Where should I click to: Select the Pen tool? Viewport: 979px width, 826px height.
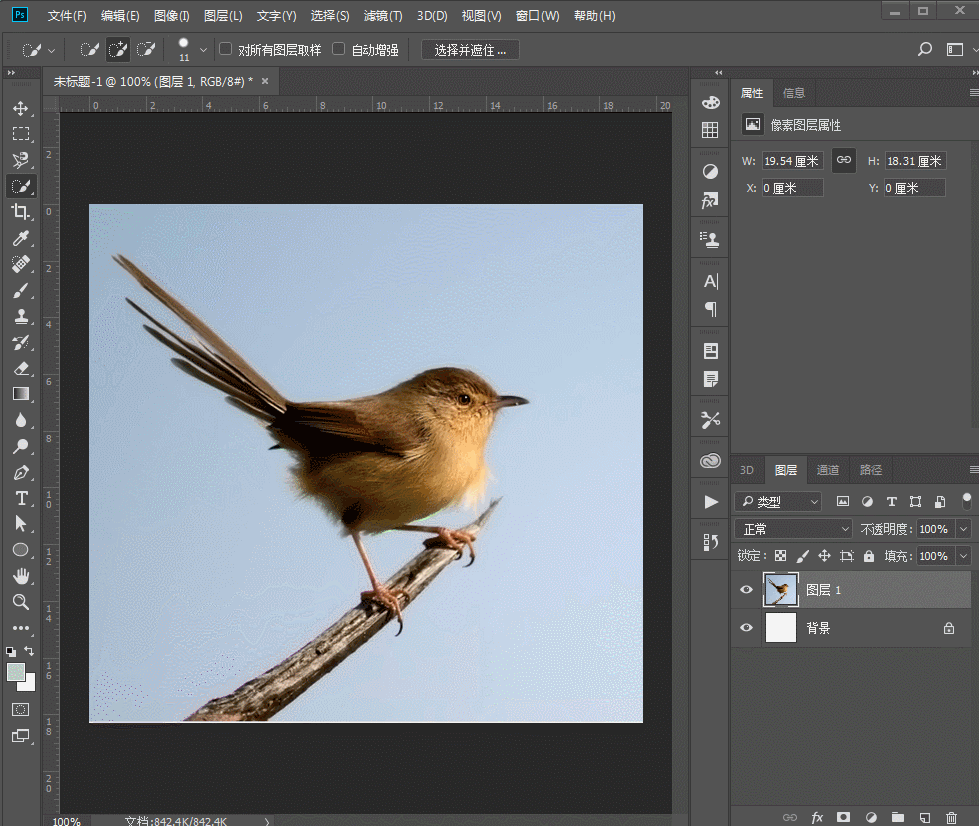pos(21,473)
